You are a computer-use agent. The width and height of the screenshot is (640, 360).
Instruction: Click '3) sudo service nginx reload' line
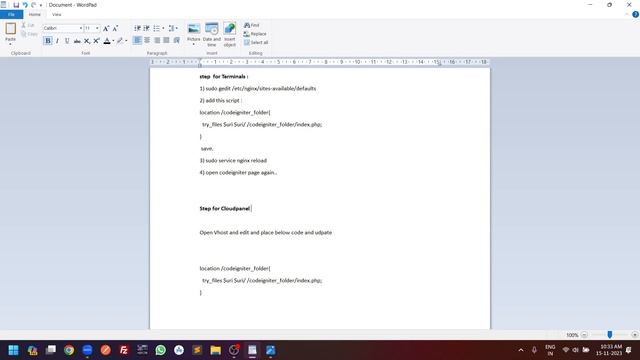pyautogui.click(x=233, y=160)
